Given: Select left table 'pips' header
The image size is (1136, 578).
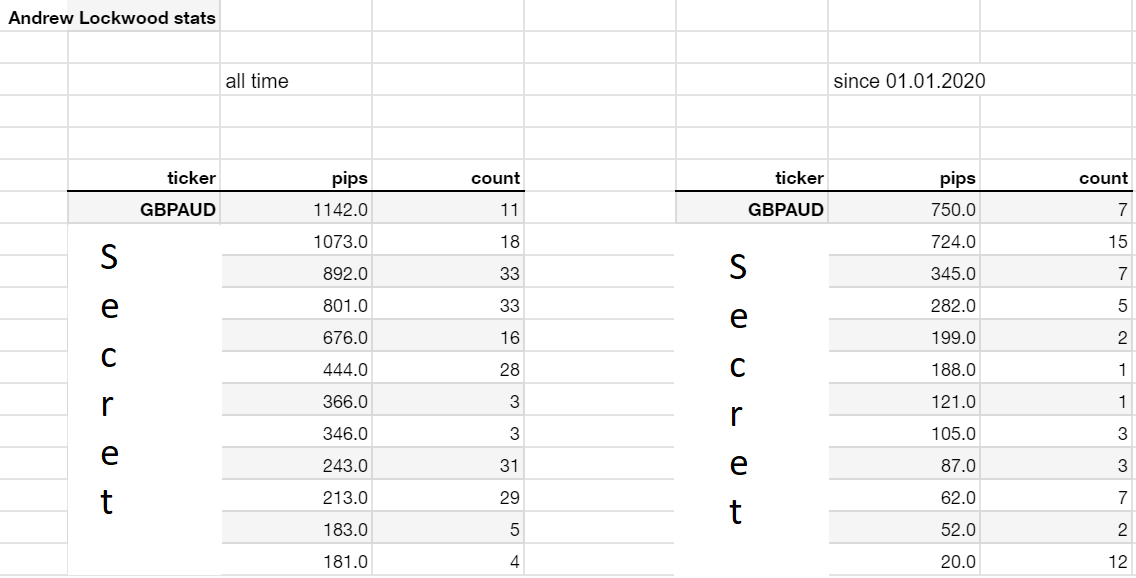Looking at the screenshot, I should click(296, 177).
